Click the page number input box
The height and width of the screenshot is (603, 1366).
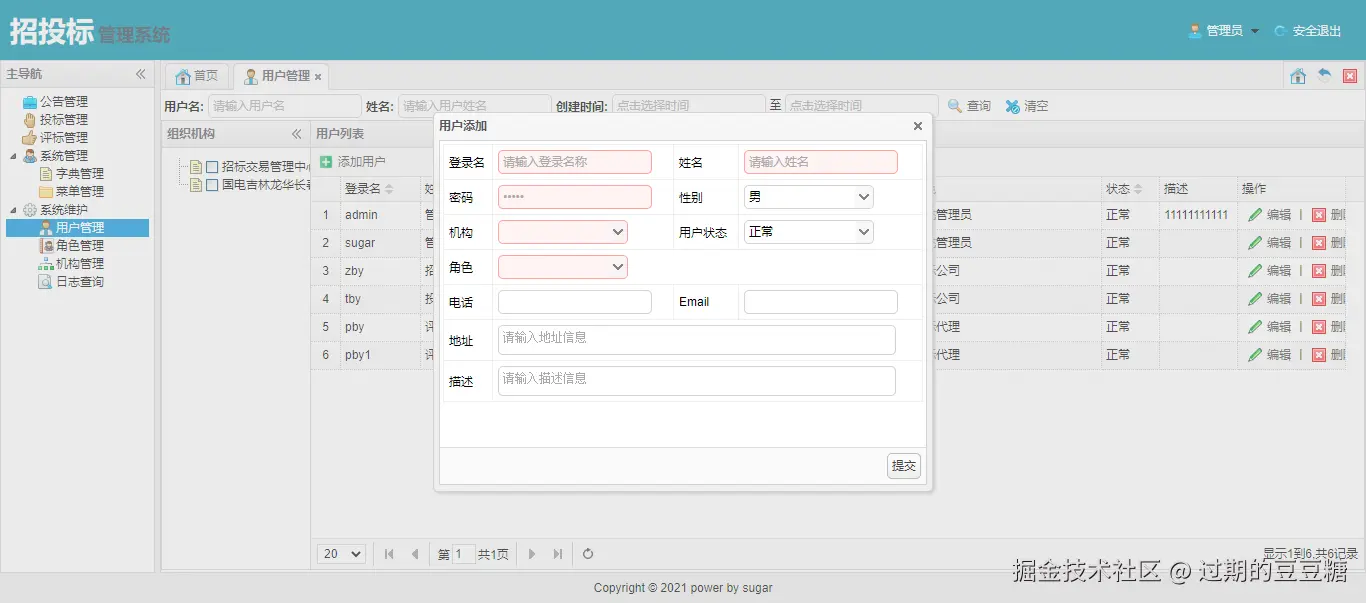[464, 554]
